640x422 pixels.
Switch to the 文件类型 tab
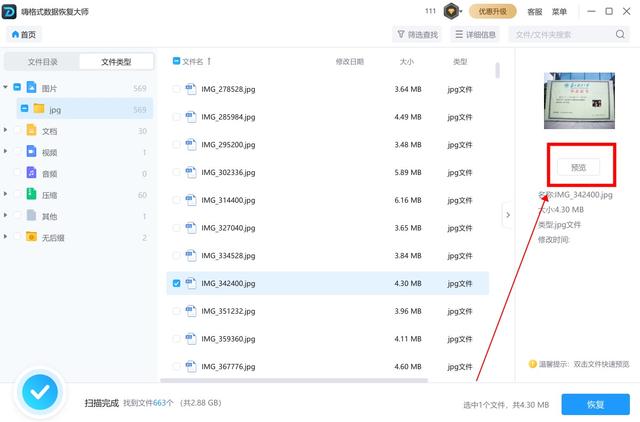[x=116, y=62]
